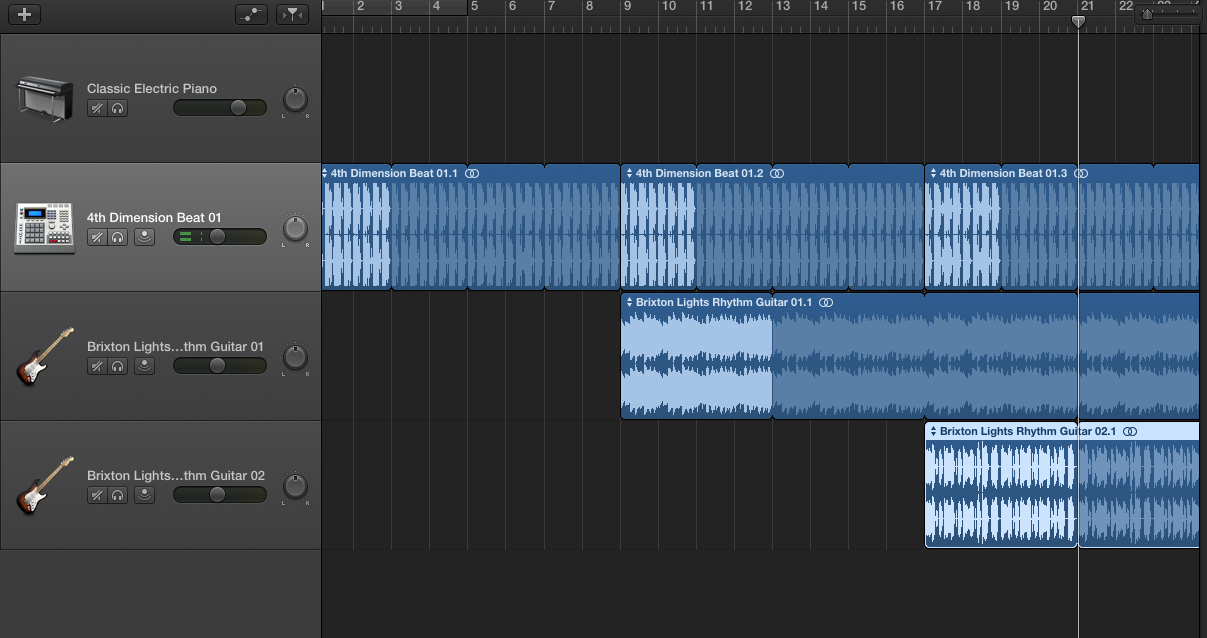Click the loop icon on Brixton Lights Guitar 02.1

click(1130, 431)
